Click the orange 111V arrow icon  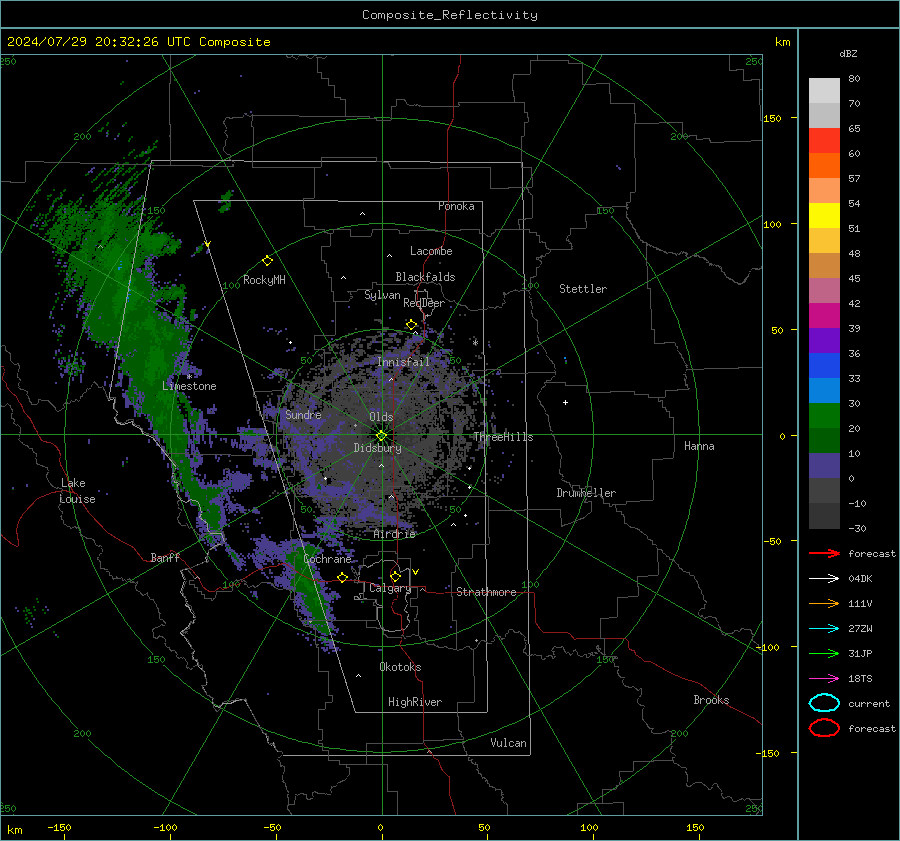point(824,603)
